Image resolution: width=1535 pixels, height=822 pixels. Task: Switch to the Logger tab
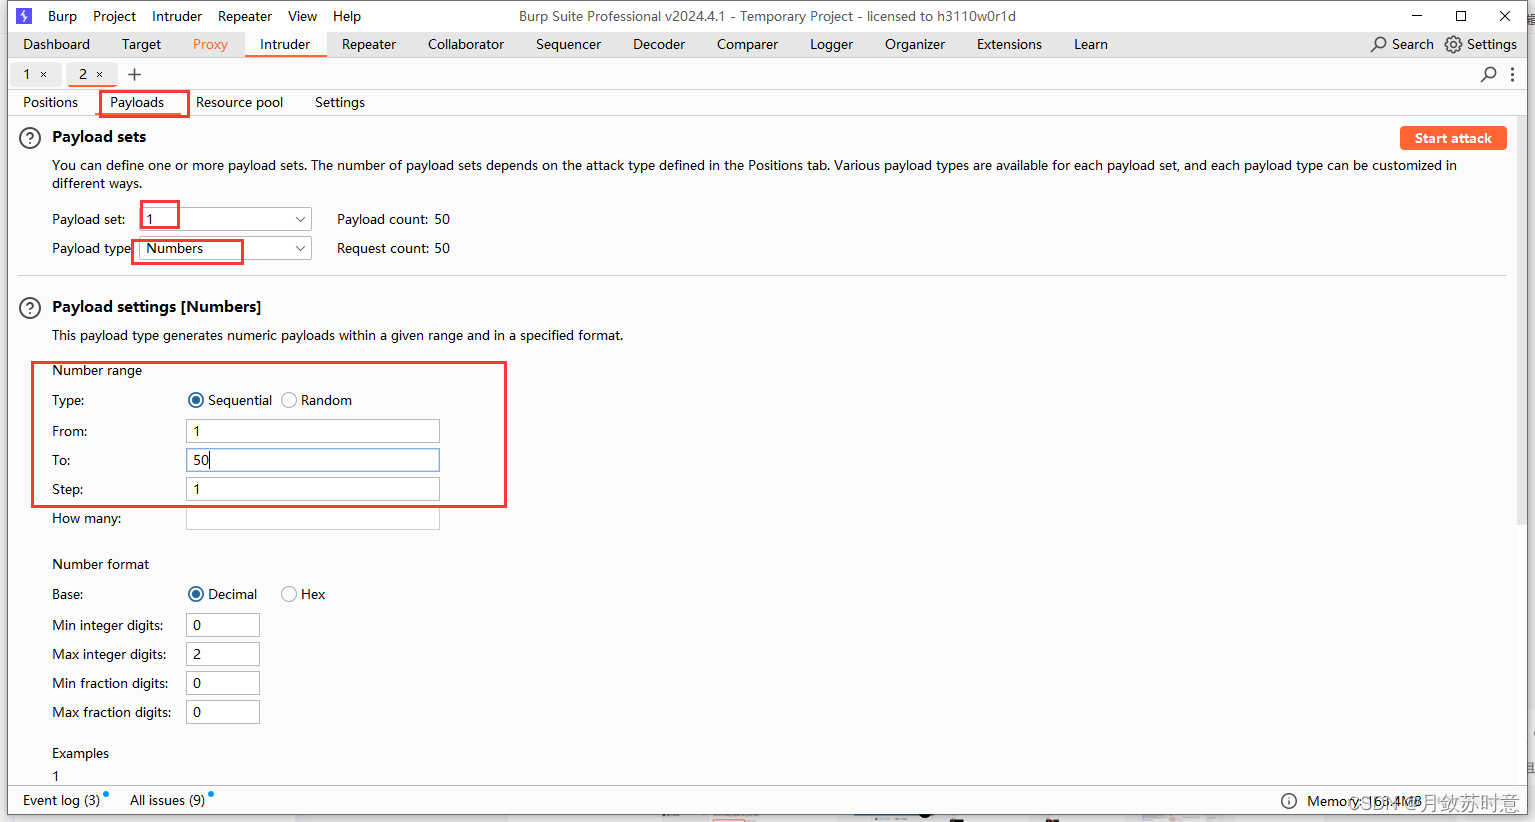pos(831,44)
